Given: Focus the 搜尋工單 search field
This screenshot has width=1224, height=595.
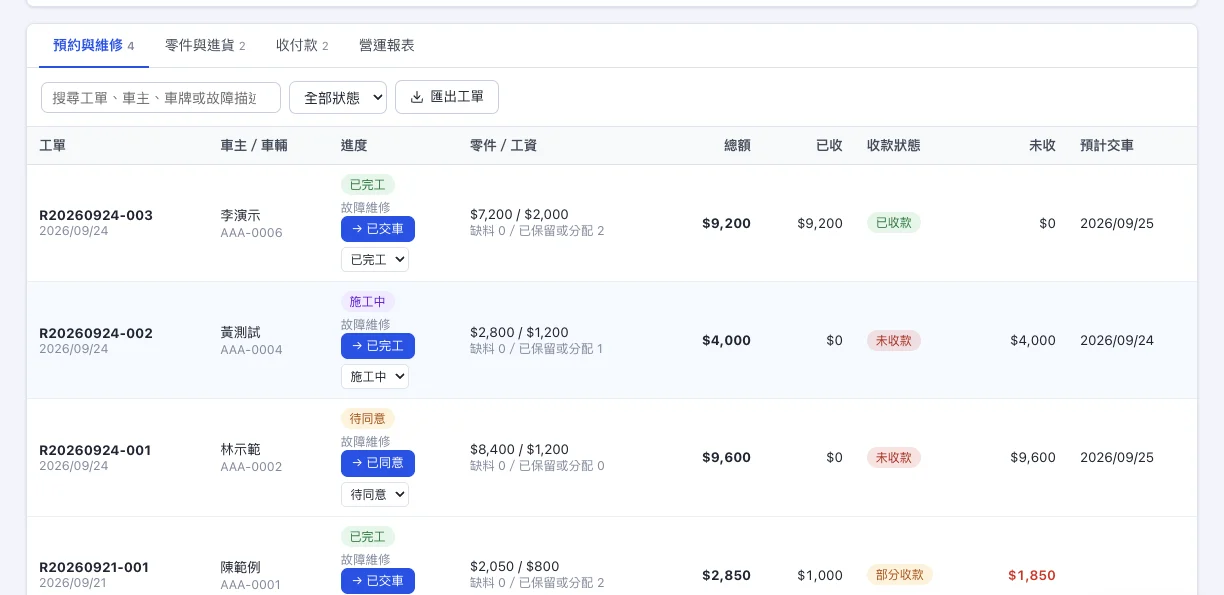Looking at the screenshot, I should [x=161, y=97].
